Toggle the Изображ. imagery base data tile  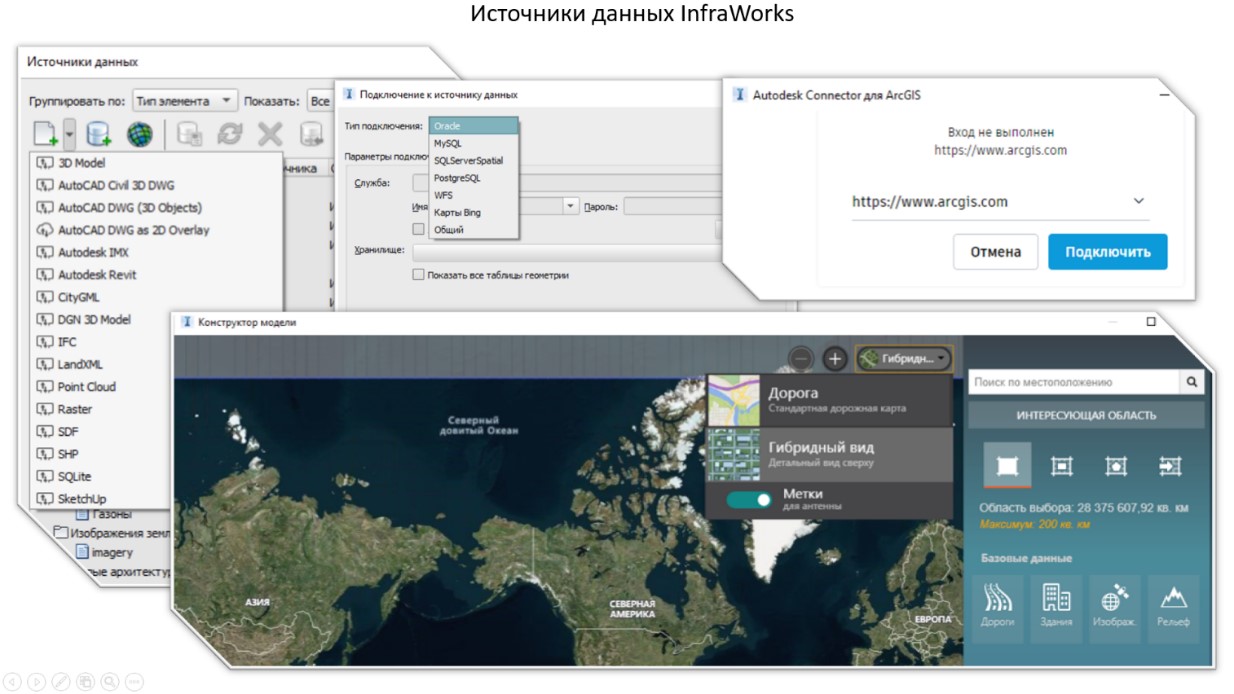click(1115, 608)
